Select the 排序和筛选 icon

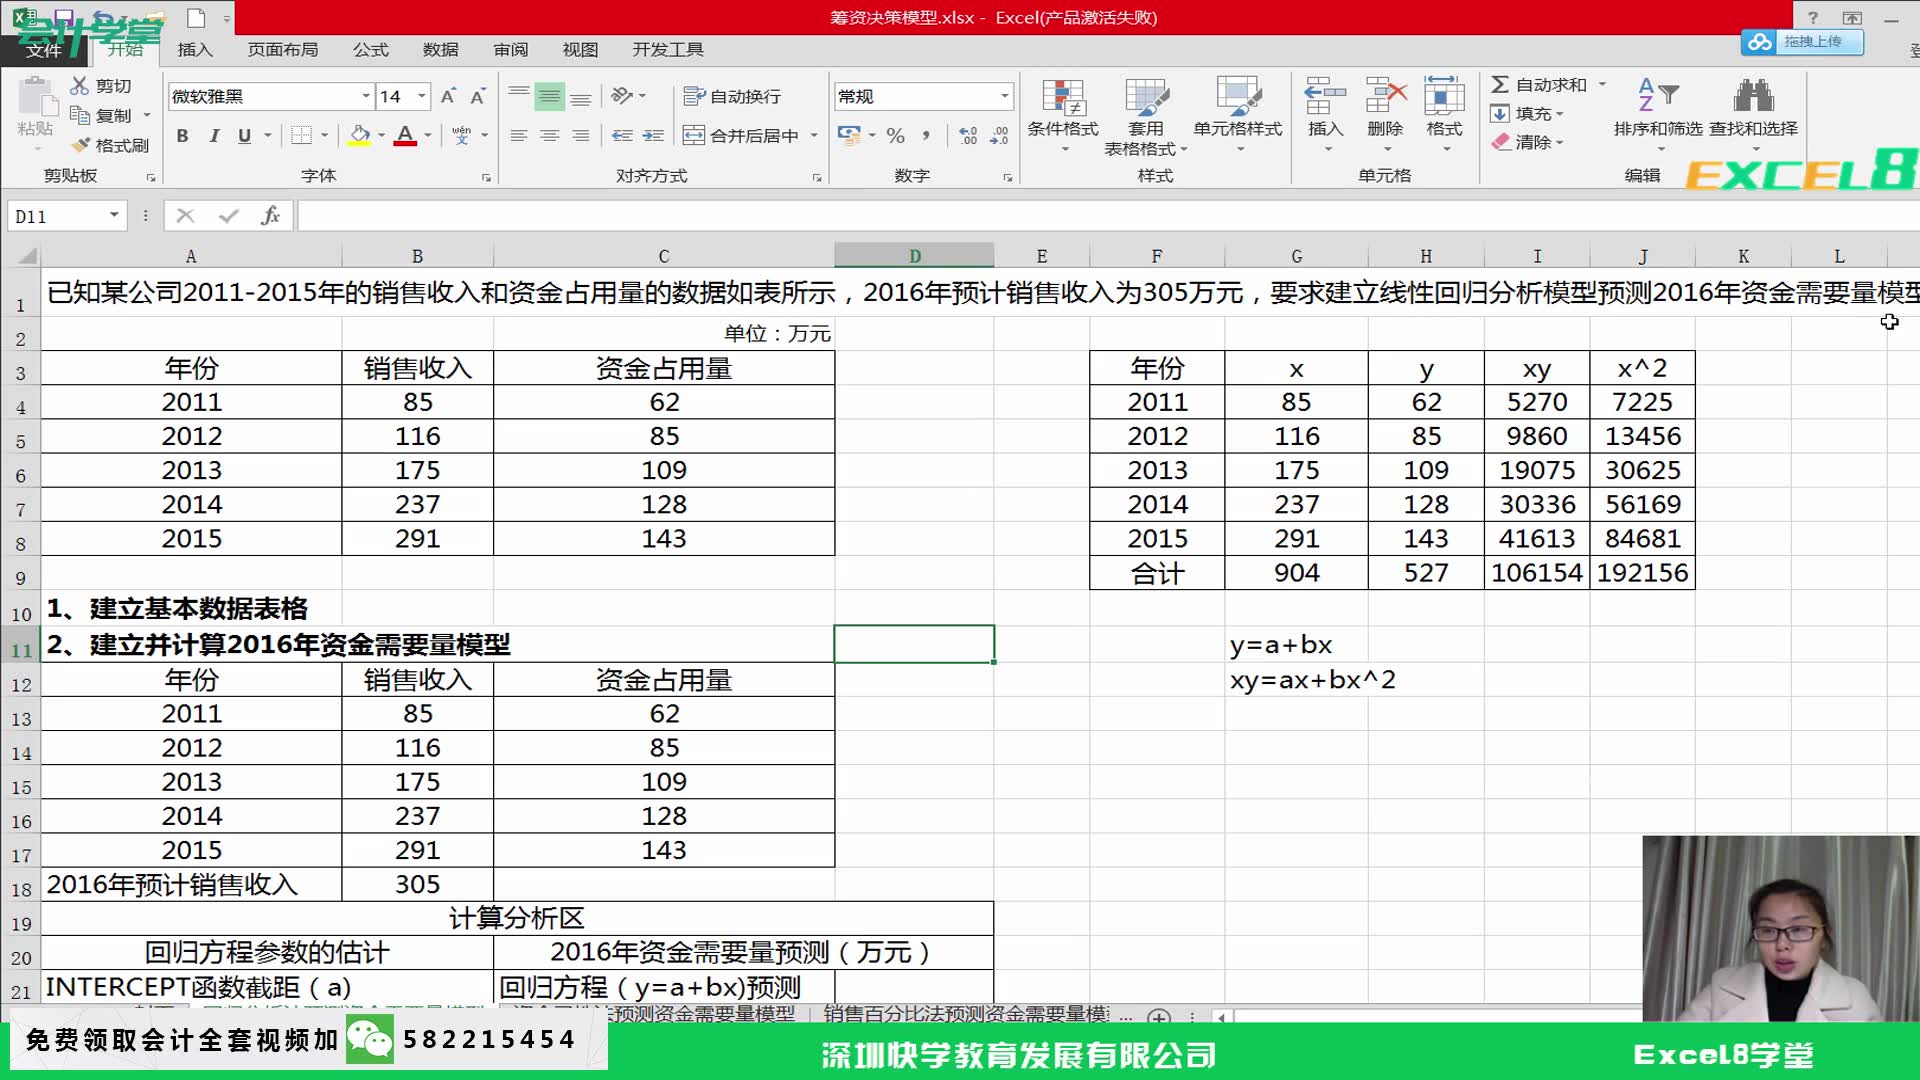(1660, 112)
